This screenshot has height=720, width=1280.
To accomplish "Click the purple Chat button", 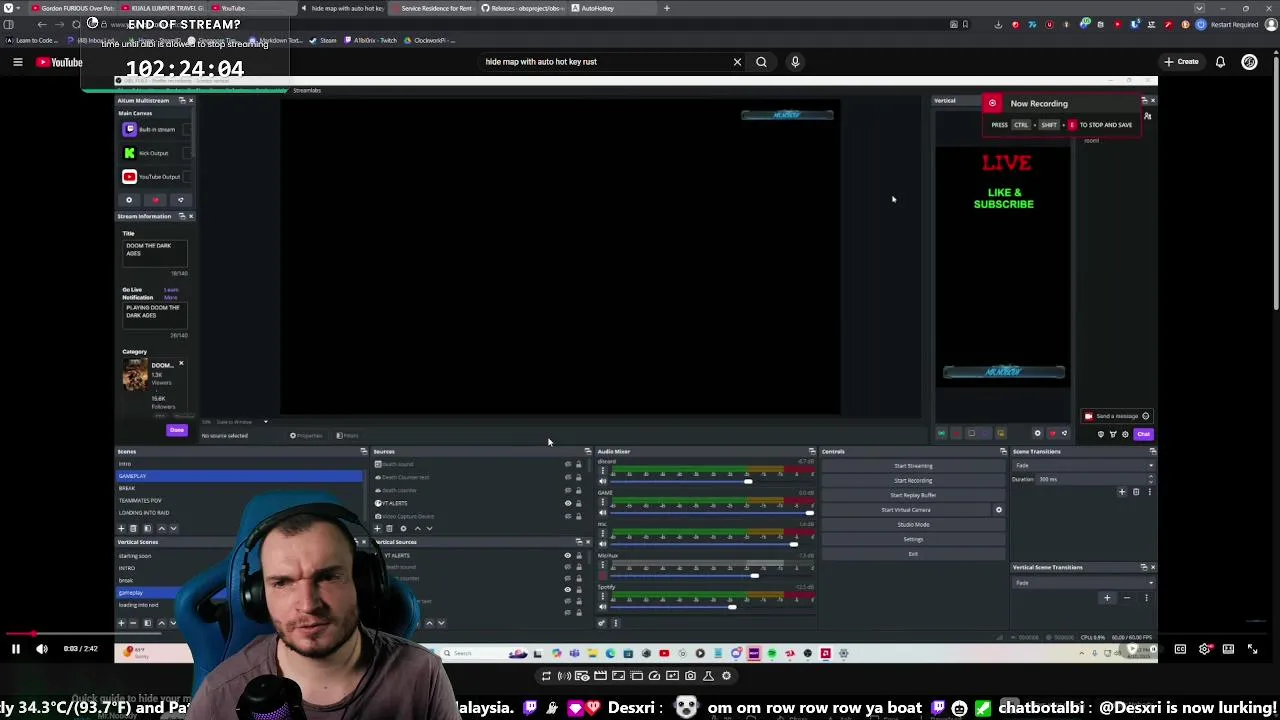I will tap(1143, 434).
